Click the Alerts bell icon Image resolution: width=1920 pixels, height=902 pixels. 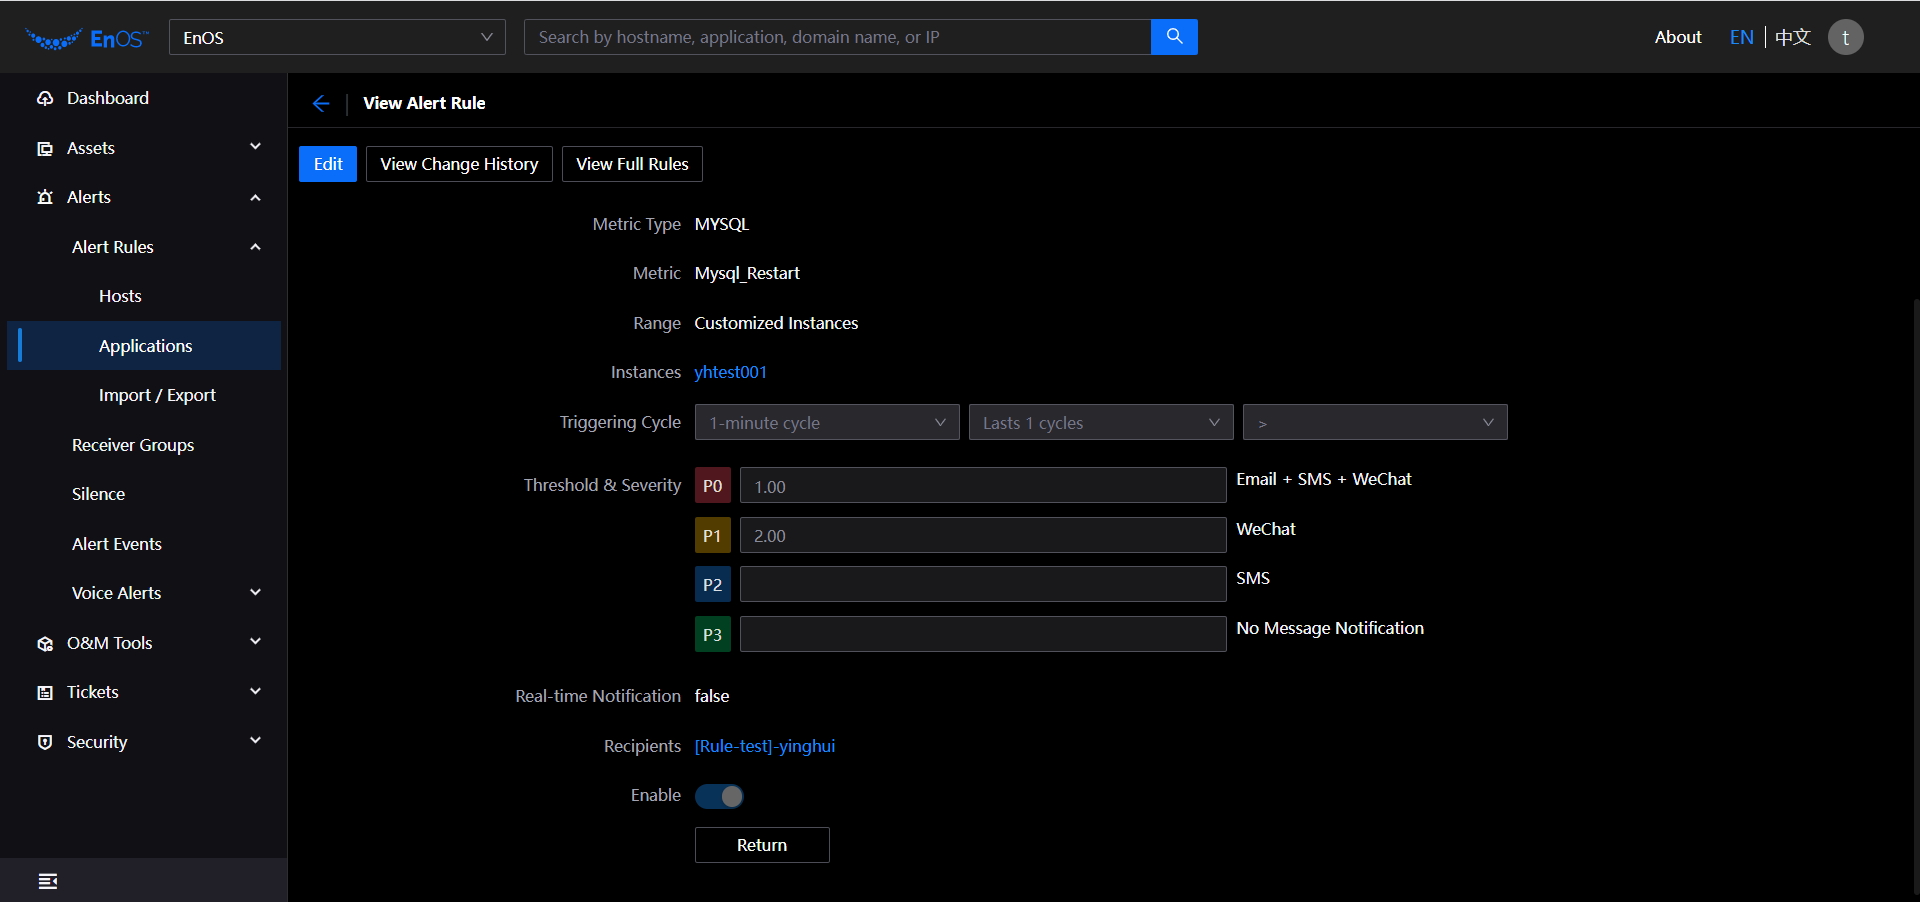45,197
